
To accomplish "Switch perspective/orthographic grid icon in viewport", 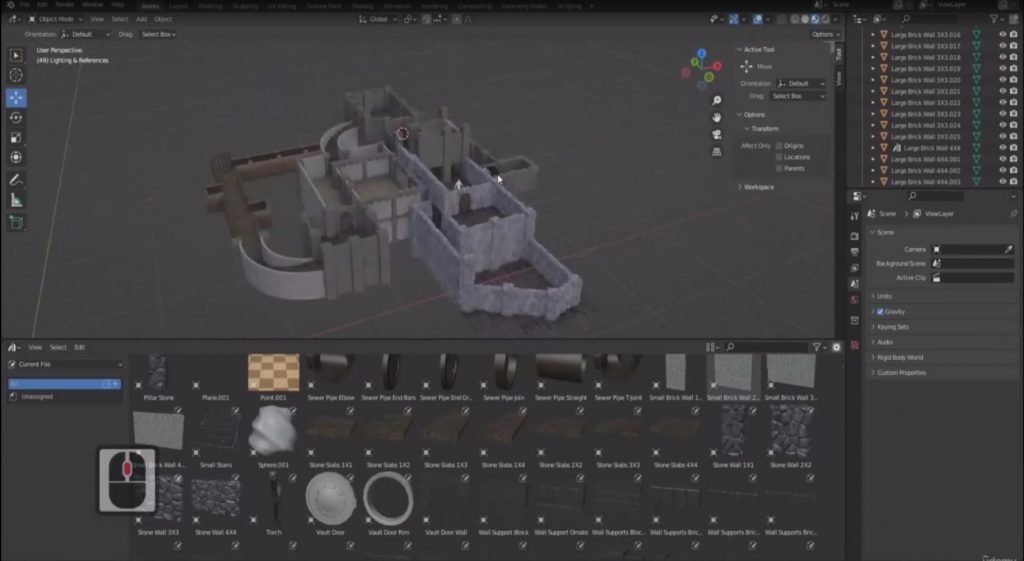I will tap(716, 152).
